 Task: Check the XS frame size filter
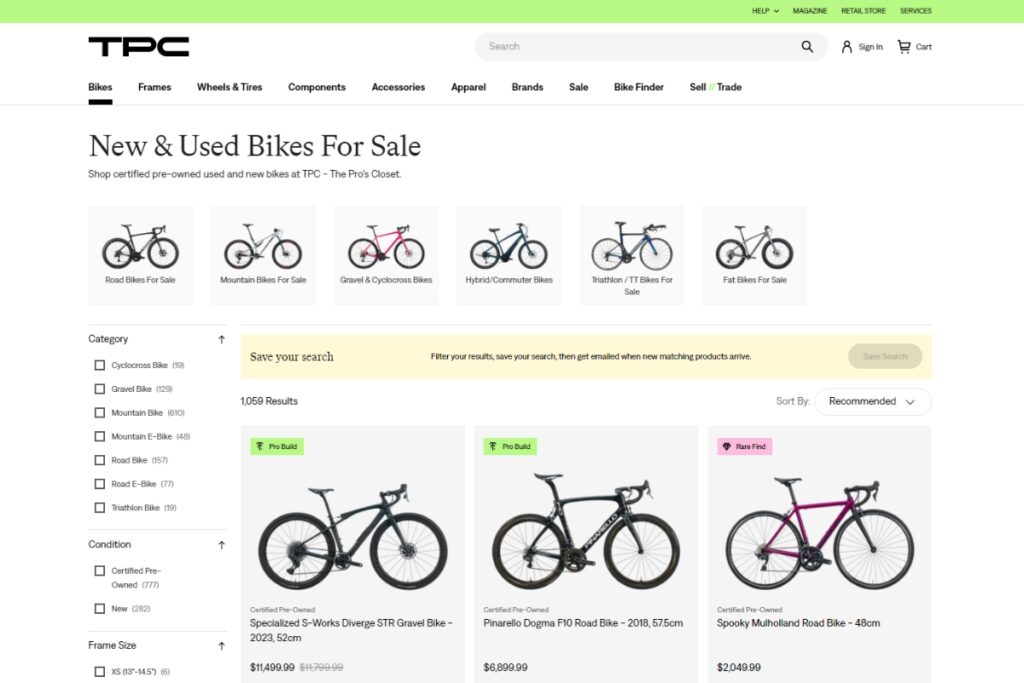coord(99,671)
